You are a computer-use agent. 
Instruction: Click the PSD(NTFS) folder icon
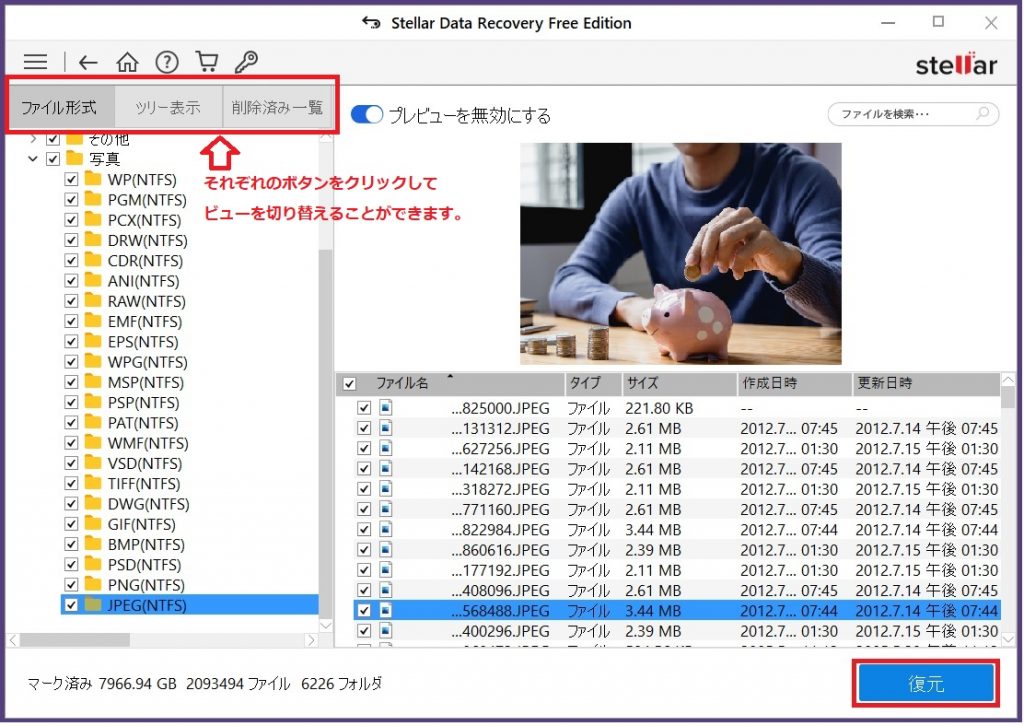93,564
